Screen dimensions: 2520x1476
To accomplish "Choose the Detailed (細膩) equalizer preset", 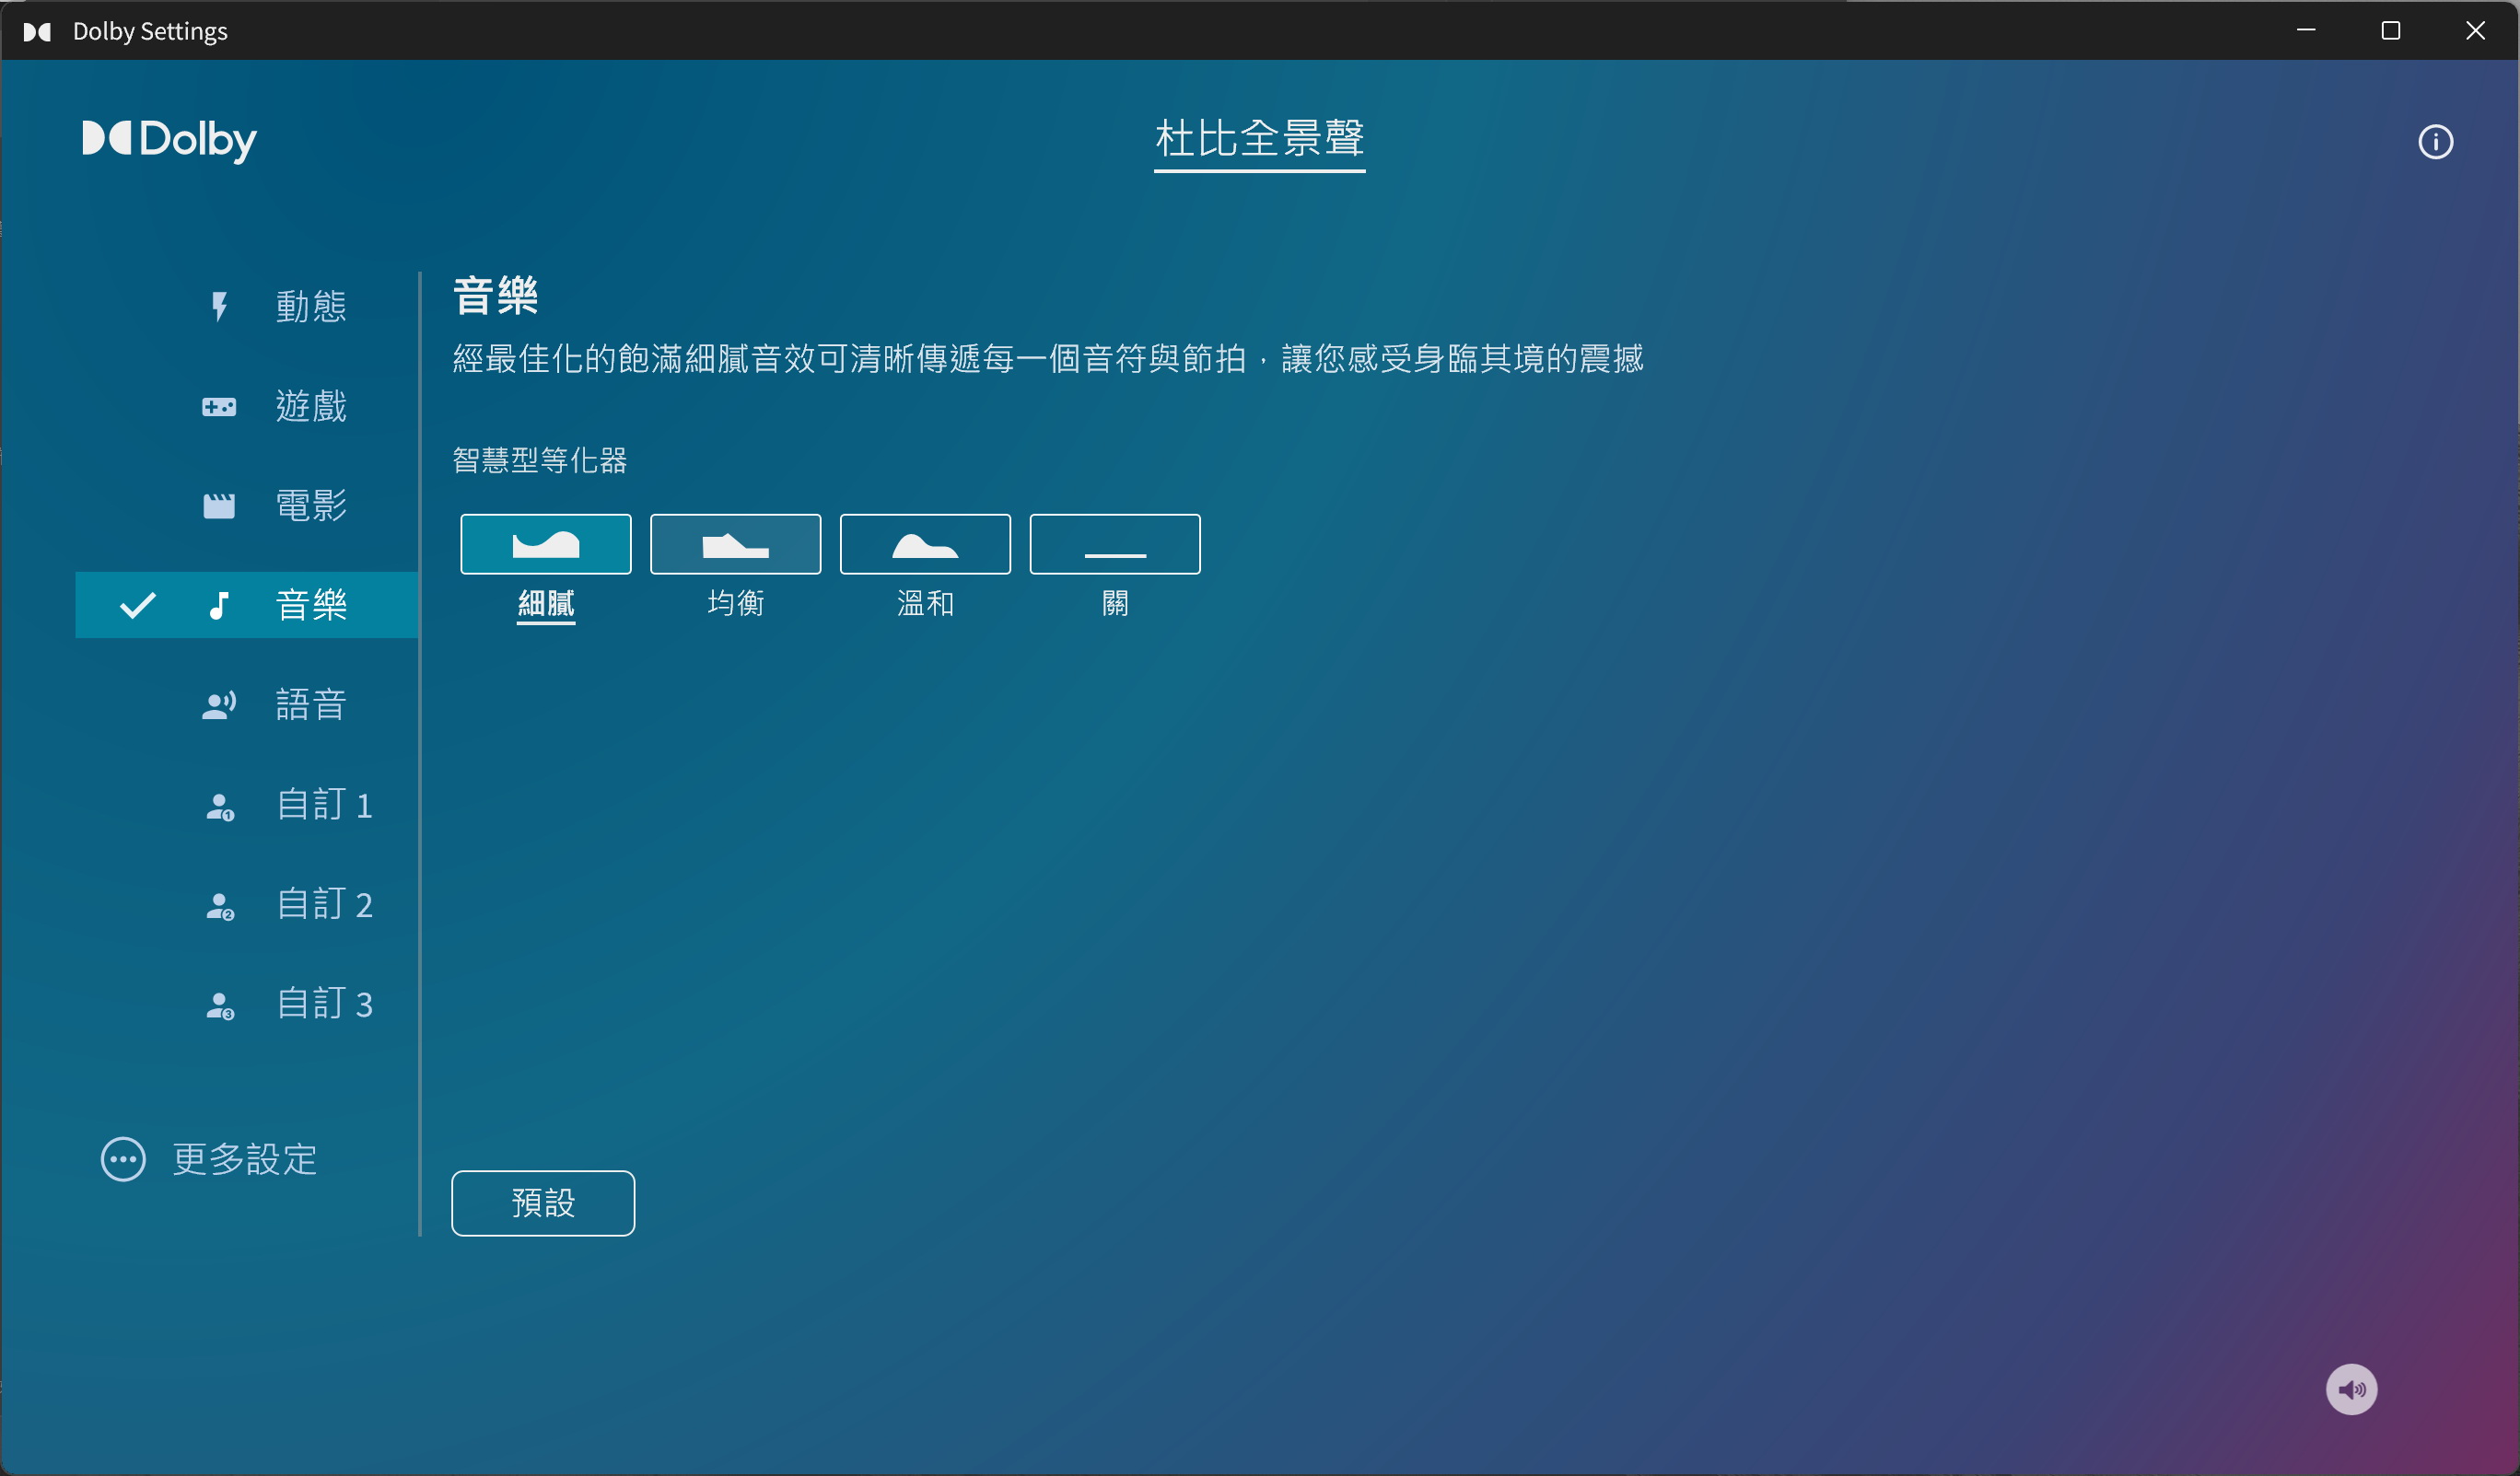I will (545, 544).
